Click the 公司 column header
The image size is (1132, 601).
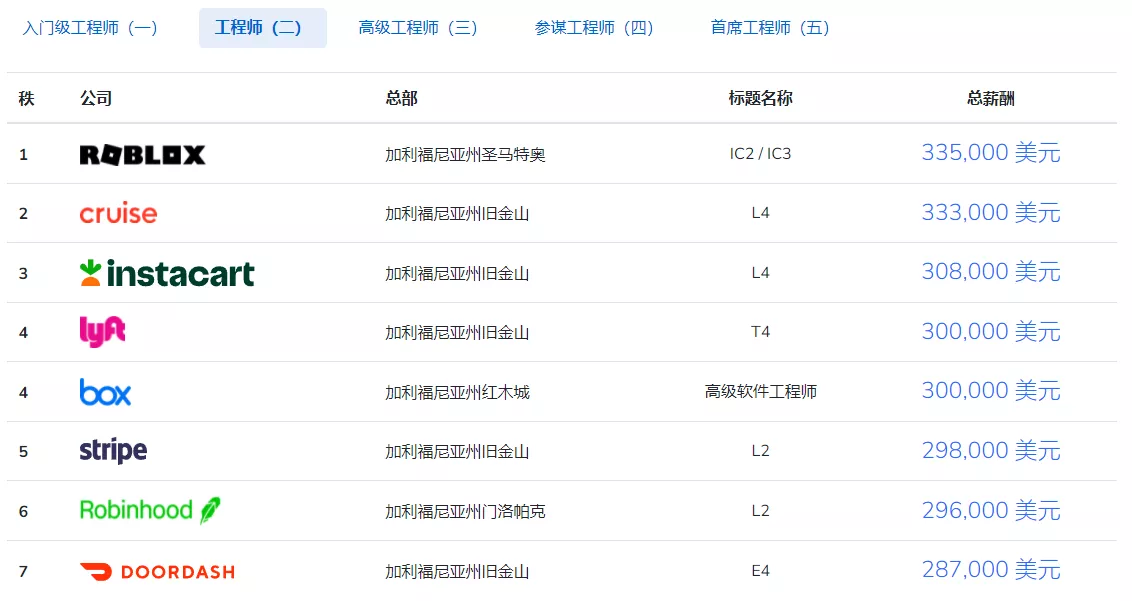click(x=95, y=98)
